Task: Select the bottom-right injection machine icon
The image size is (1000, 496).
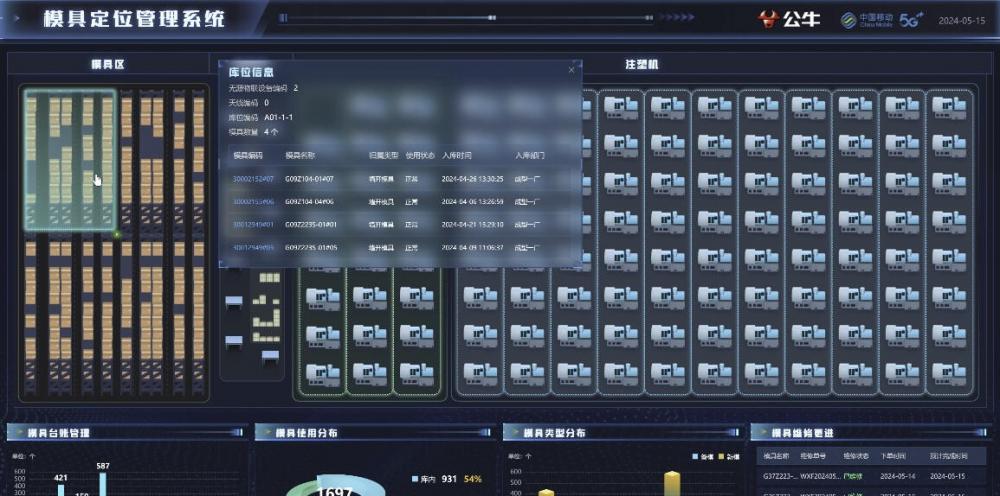Action: 948,373
